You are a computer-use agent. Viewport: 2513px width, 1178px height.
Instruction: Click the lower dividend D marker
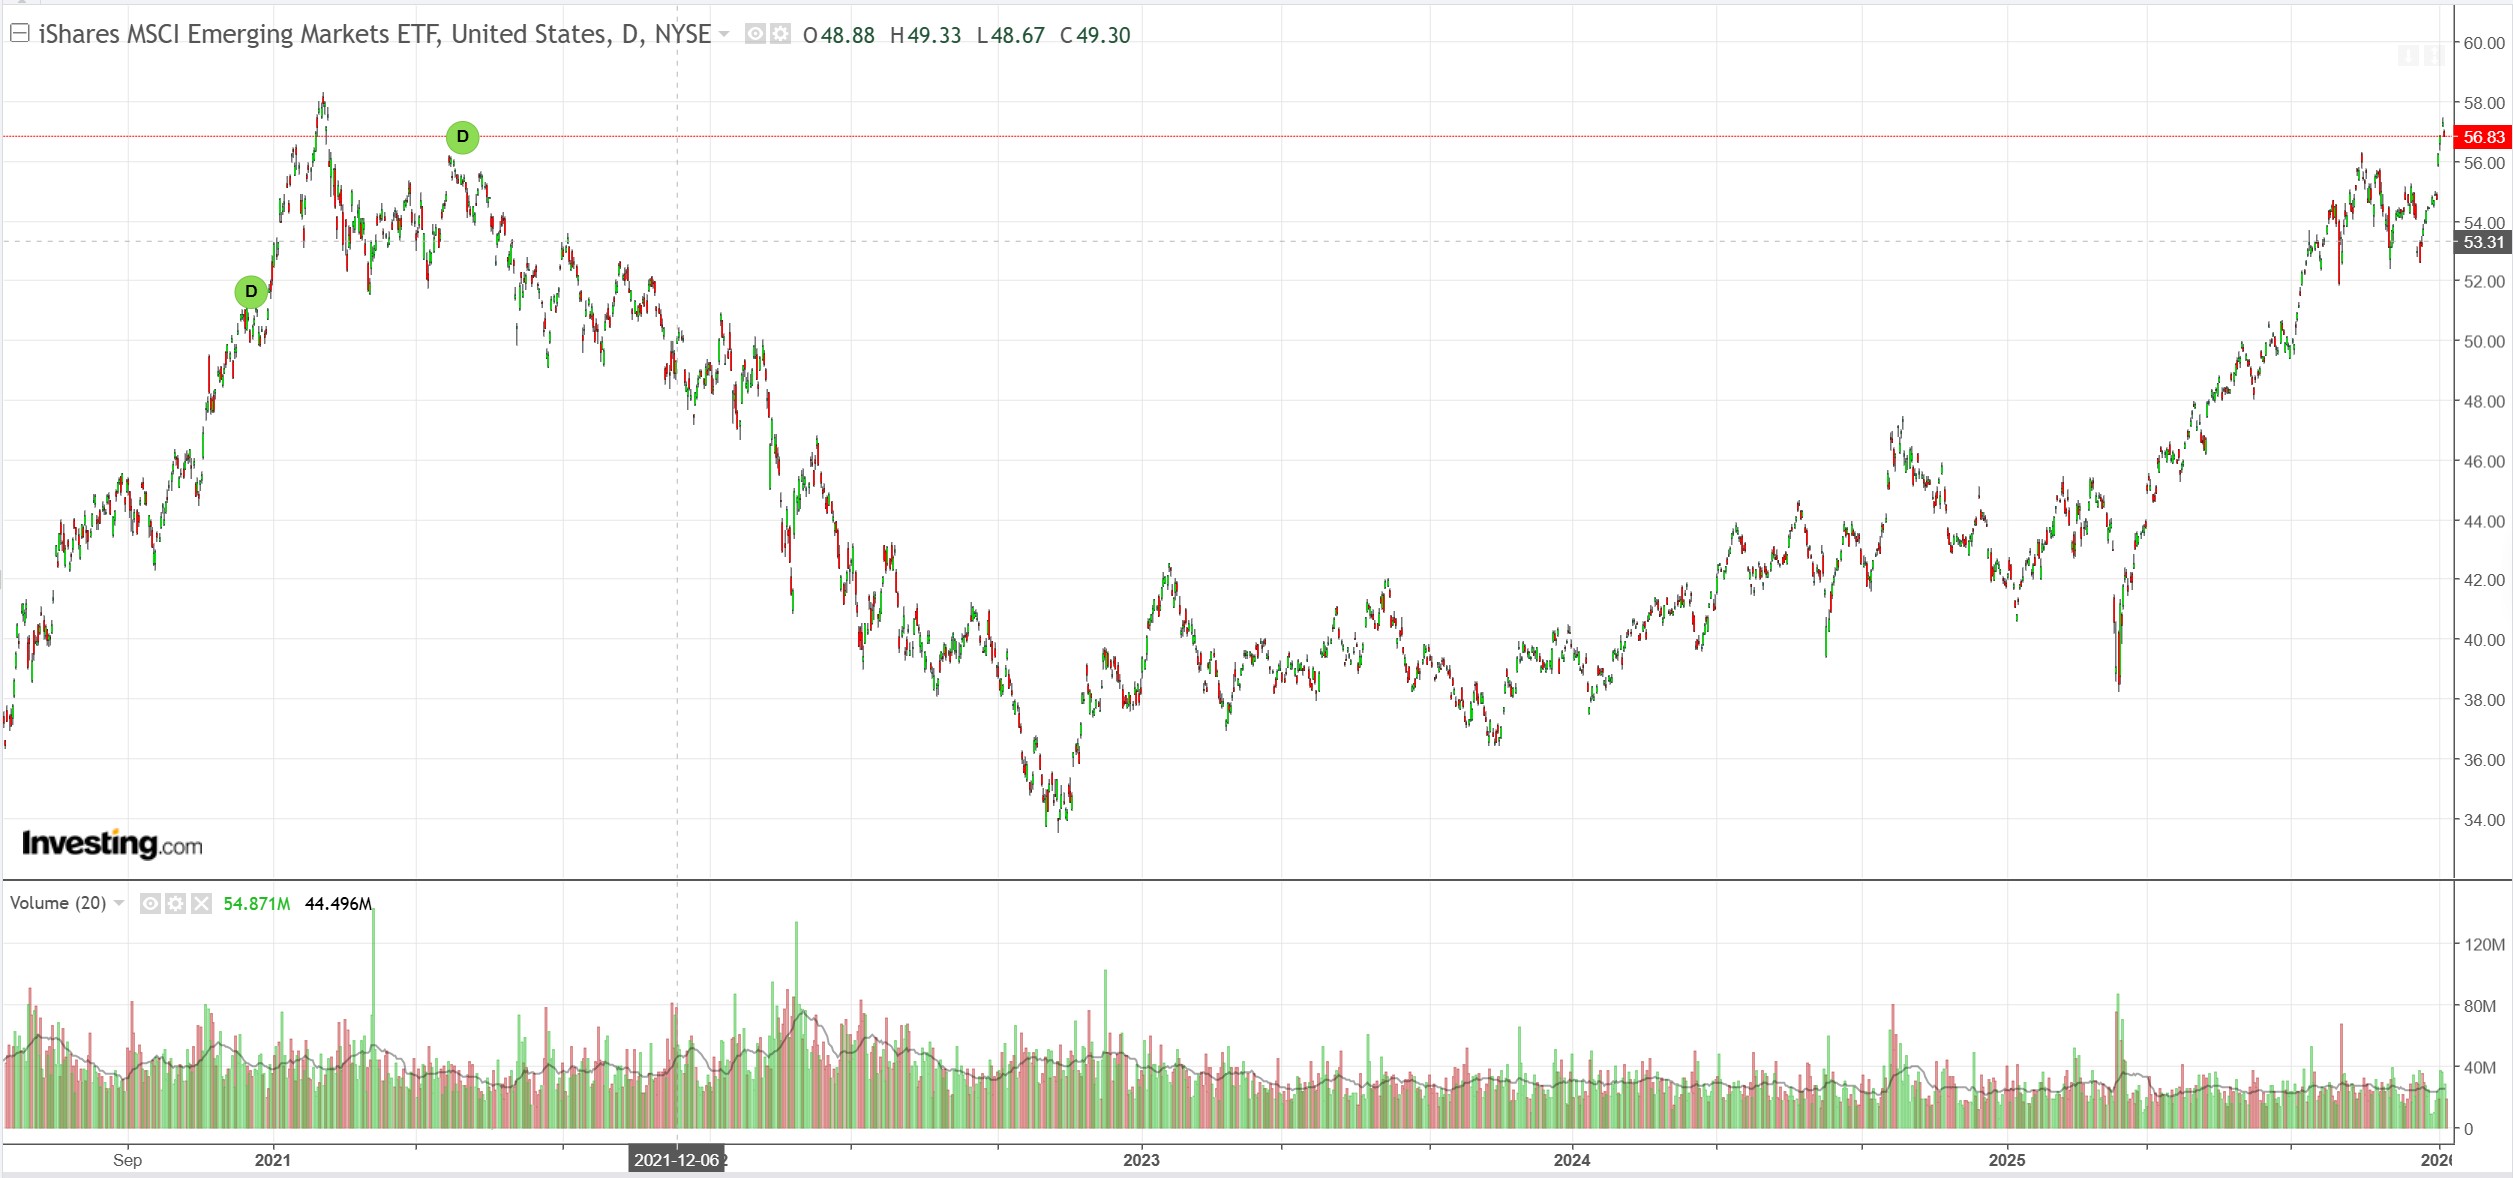tap(251, 292)
